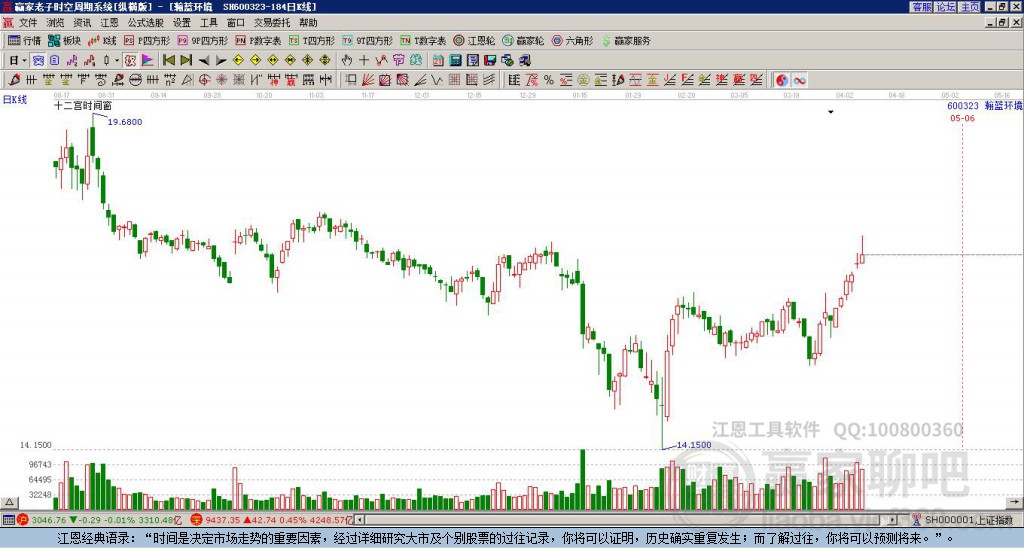The width and height of the screenshot is (1024, 548).
Task: Open the T数字表 time number table
Action: [x=423, y=40]
